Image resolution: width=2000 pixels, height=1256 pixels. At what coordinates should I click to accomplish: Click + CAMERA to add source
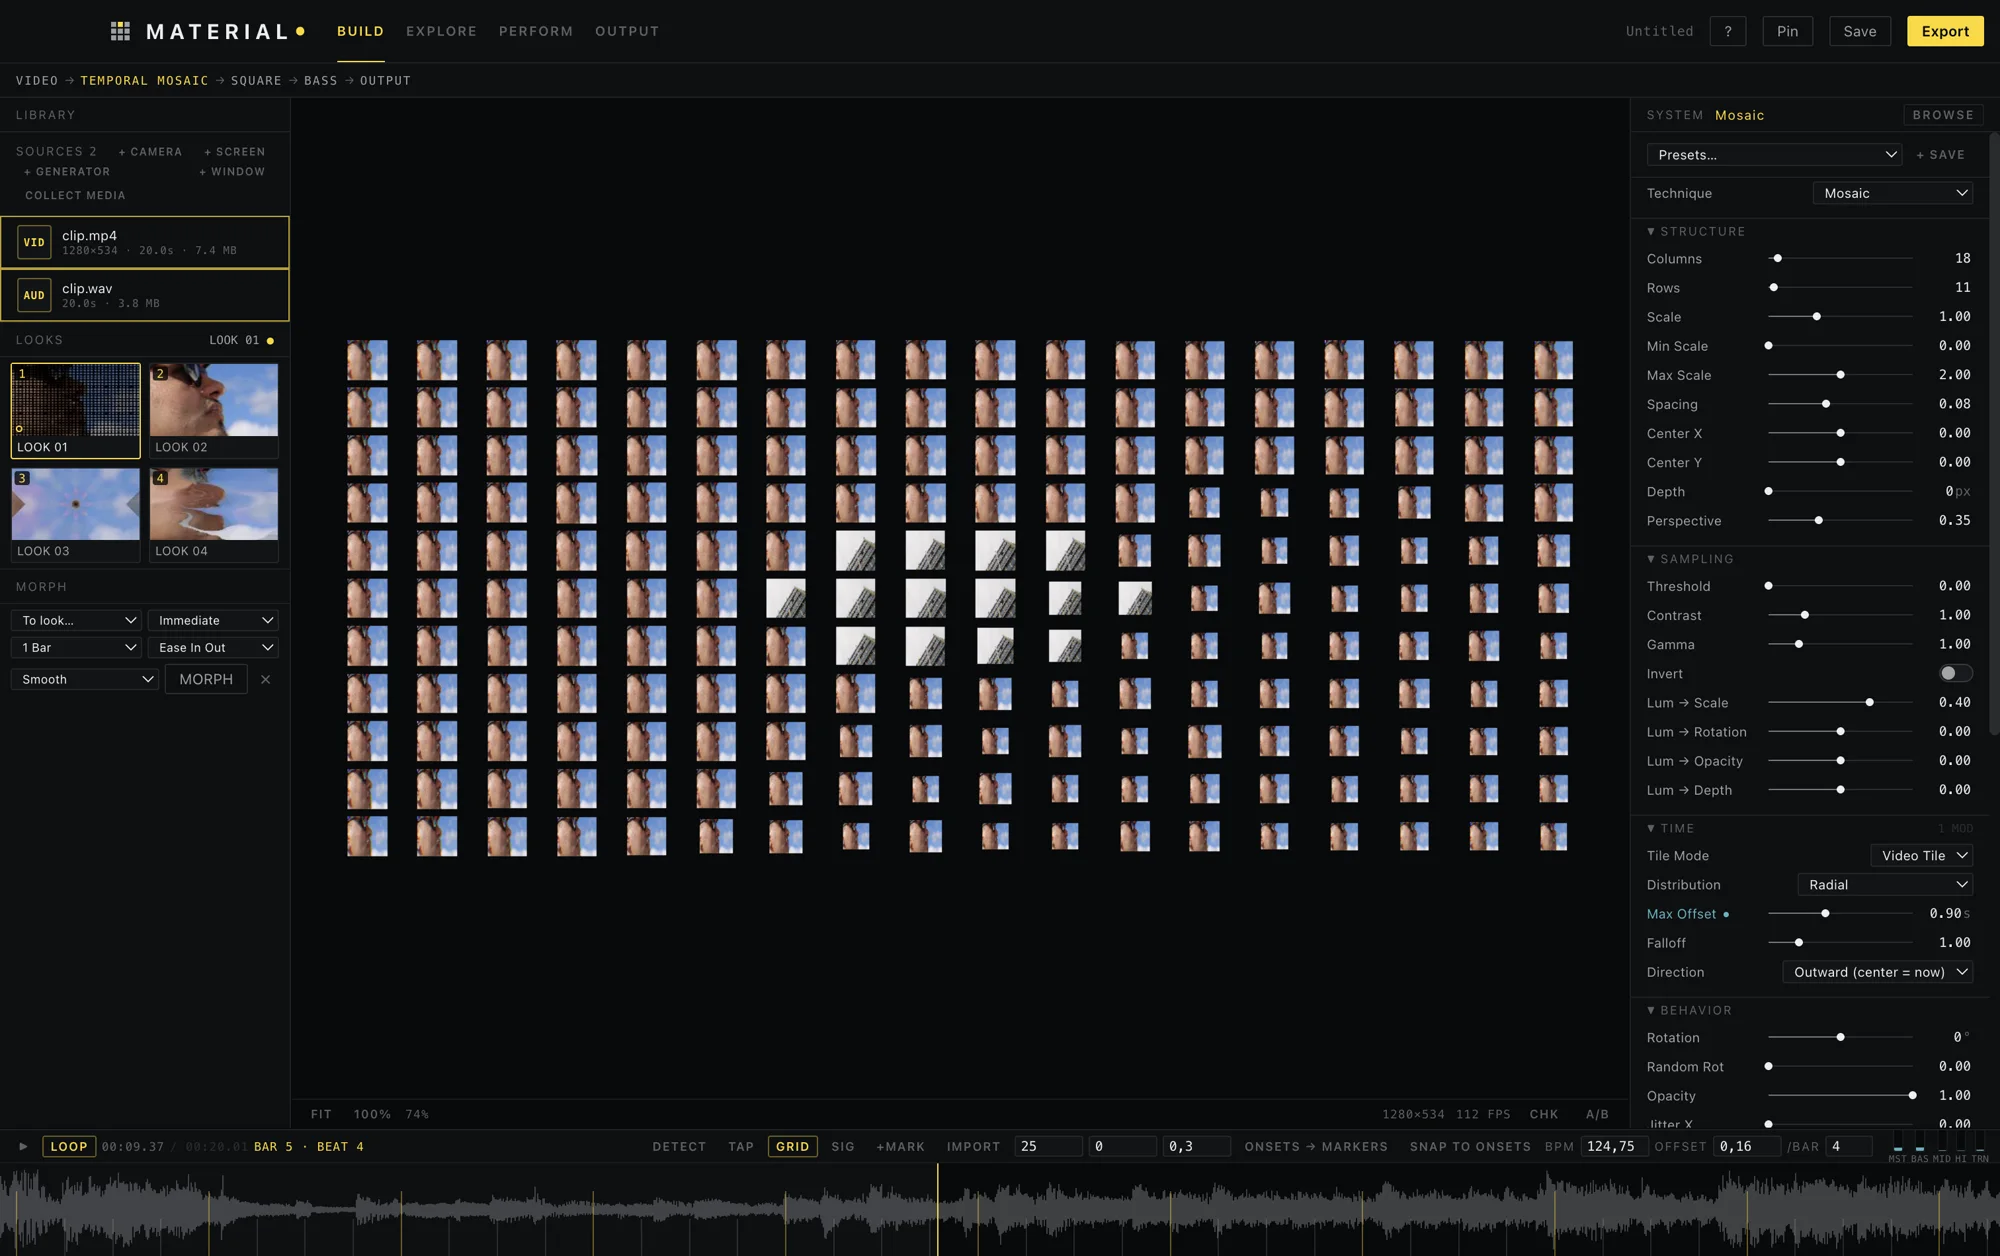click(150, 152)
